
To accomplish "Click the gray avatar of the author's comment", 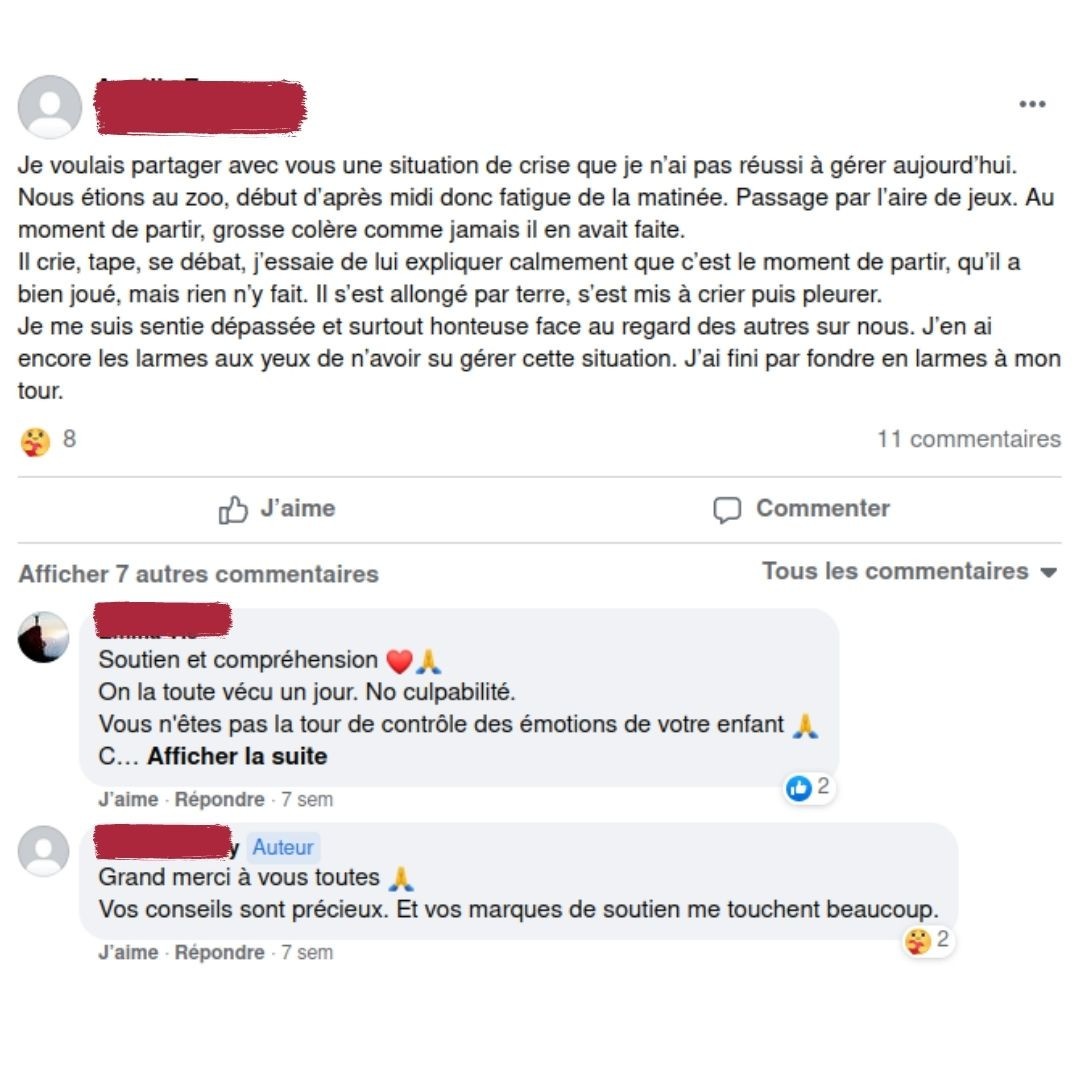I will click(43, 851).
